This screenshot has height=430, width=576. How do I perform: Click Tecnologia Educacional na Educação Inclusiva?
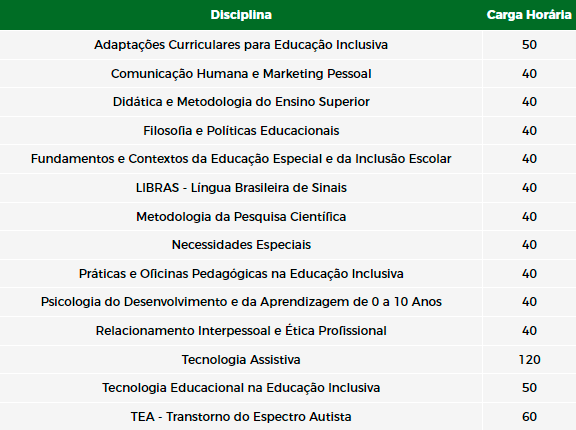(x=241, y=388)
